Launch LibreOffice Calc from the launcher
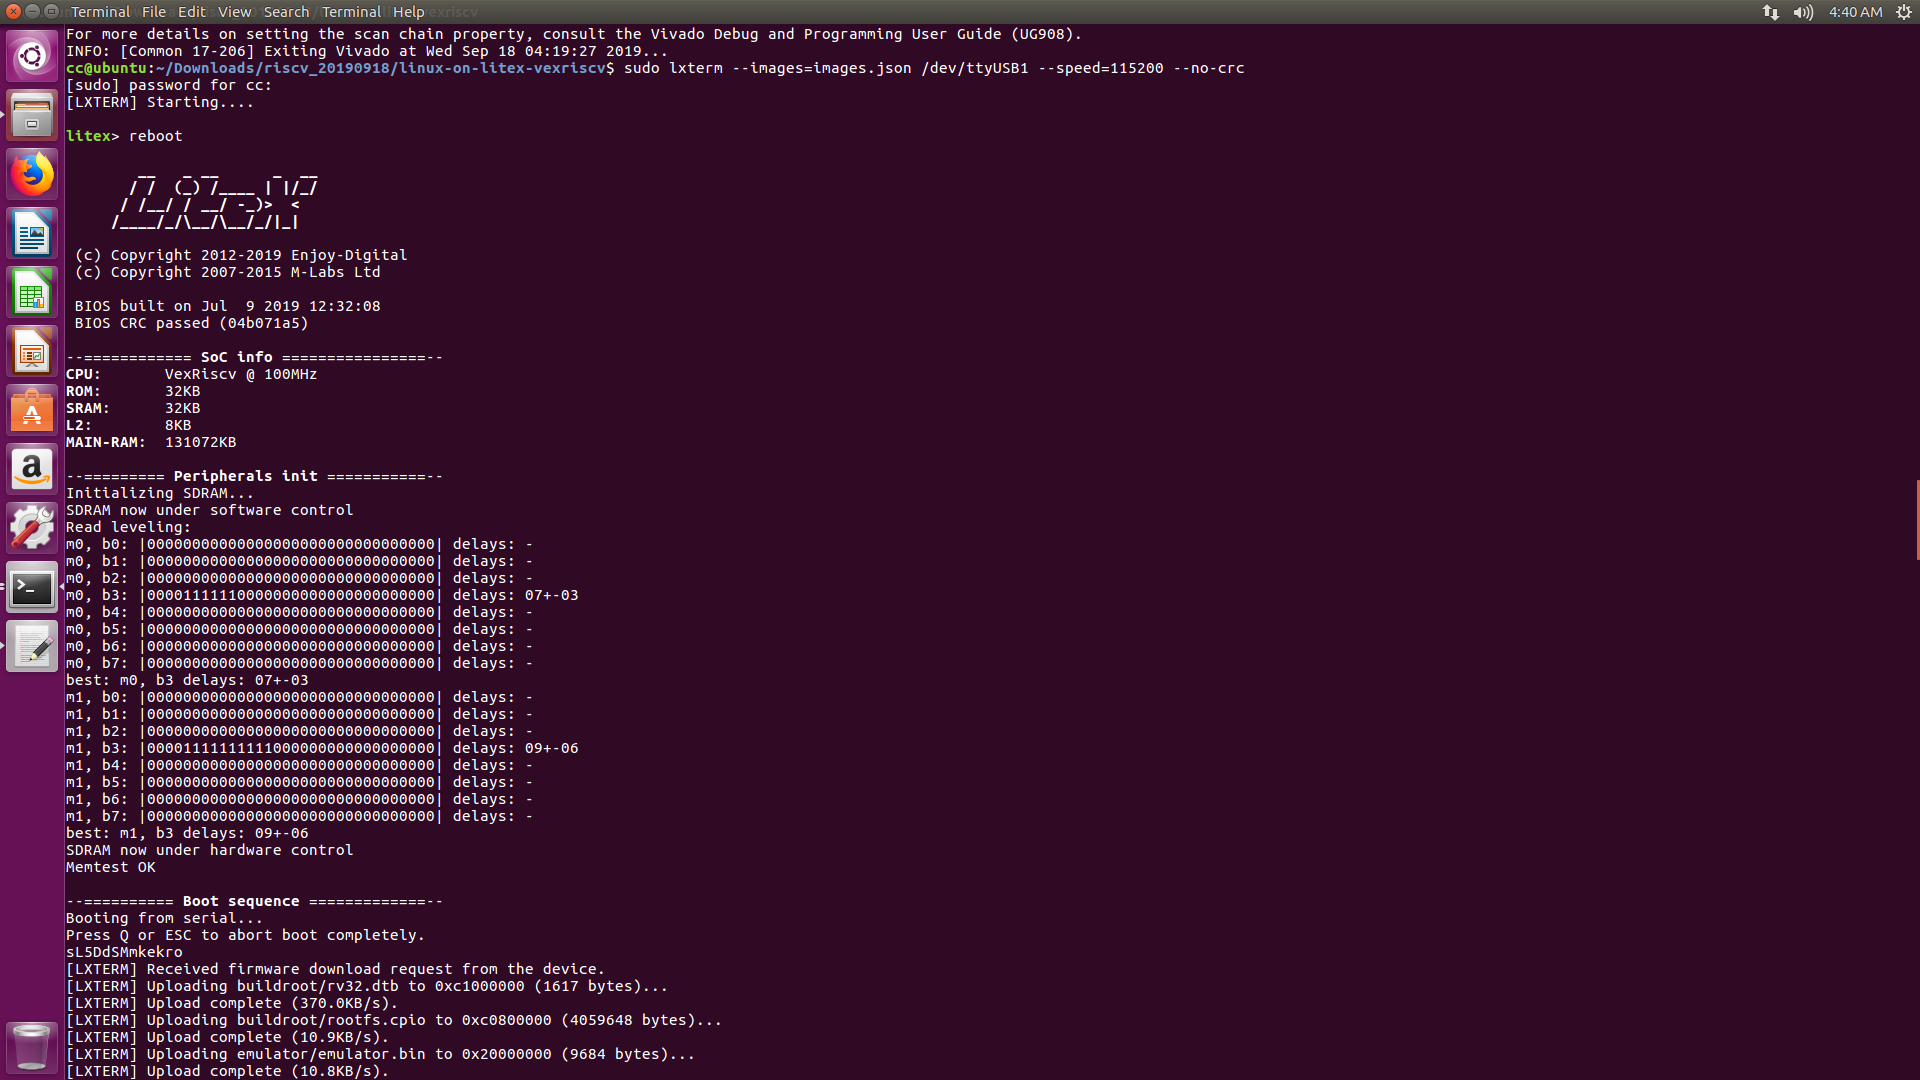This screenshot has width=1920, height=1080. point(32,291)
